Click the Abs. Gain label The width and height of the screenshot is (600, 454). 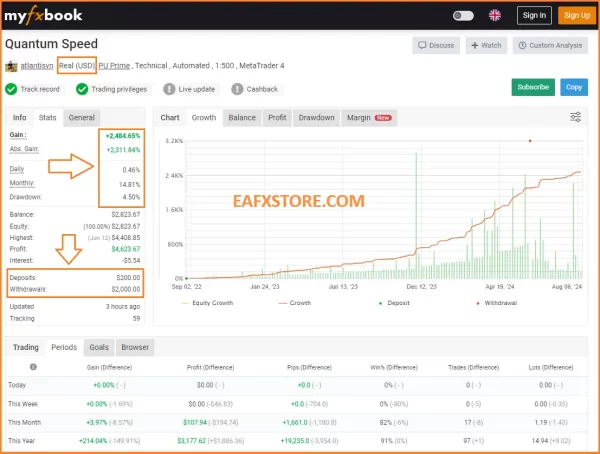click(x=24, y=149)
